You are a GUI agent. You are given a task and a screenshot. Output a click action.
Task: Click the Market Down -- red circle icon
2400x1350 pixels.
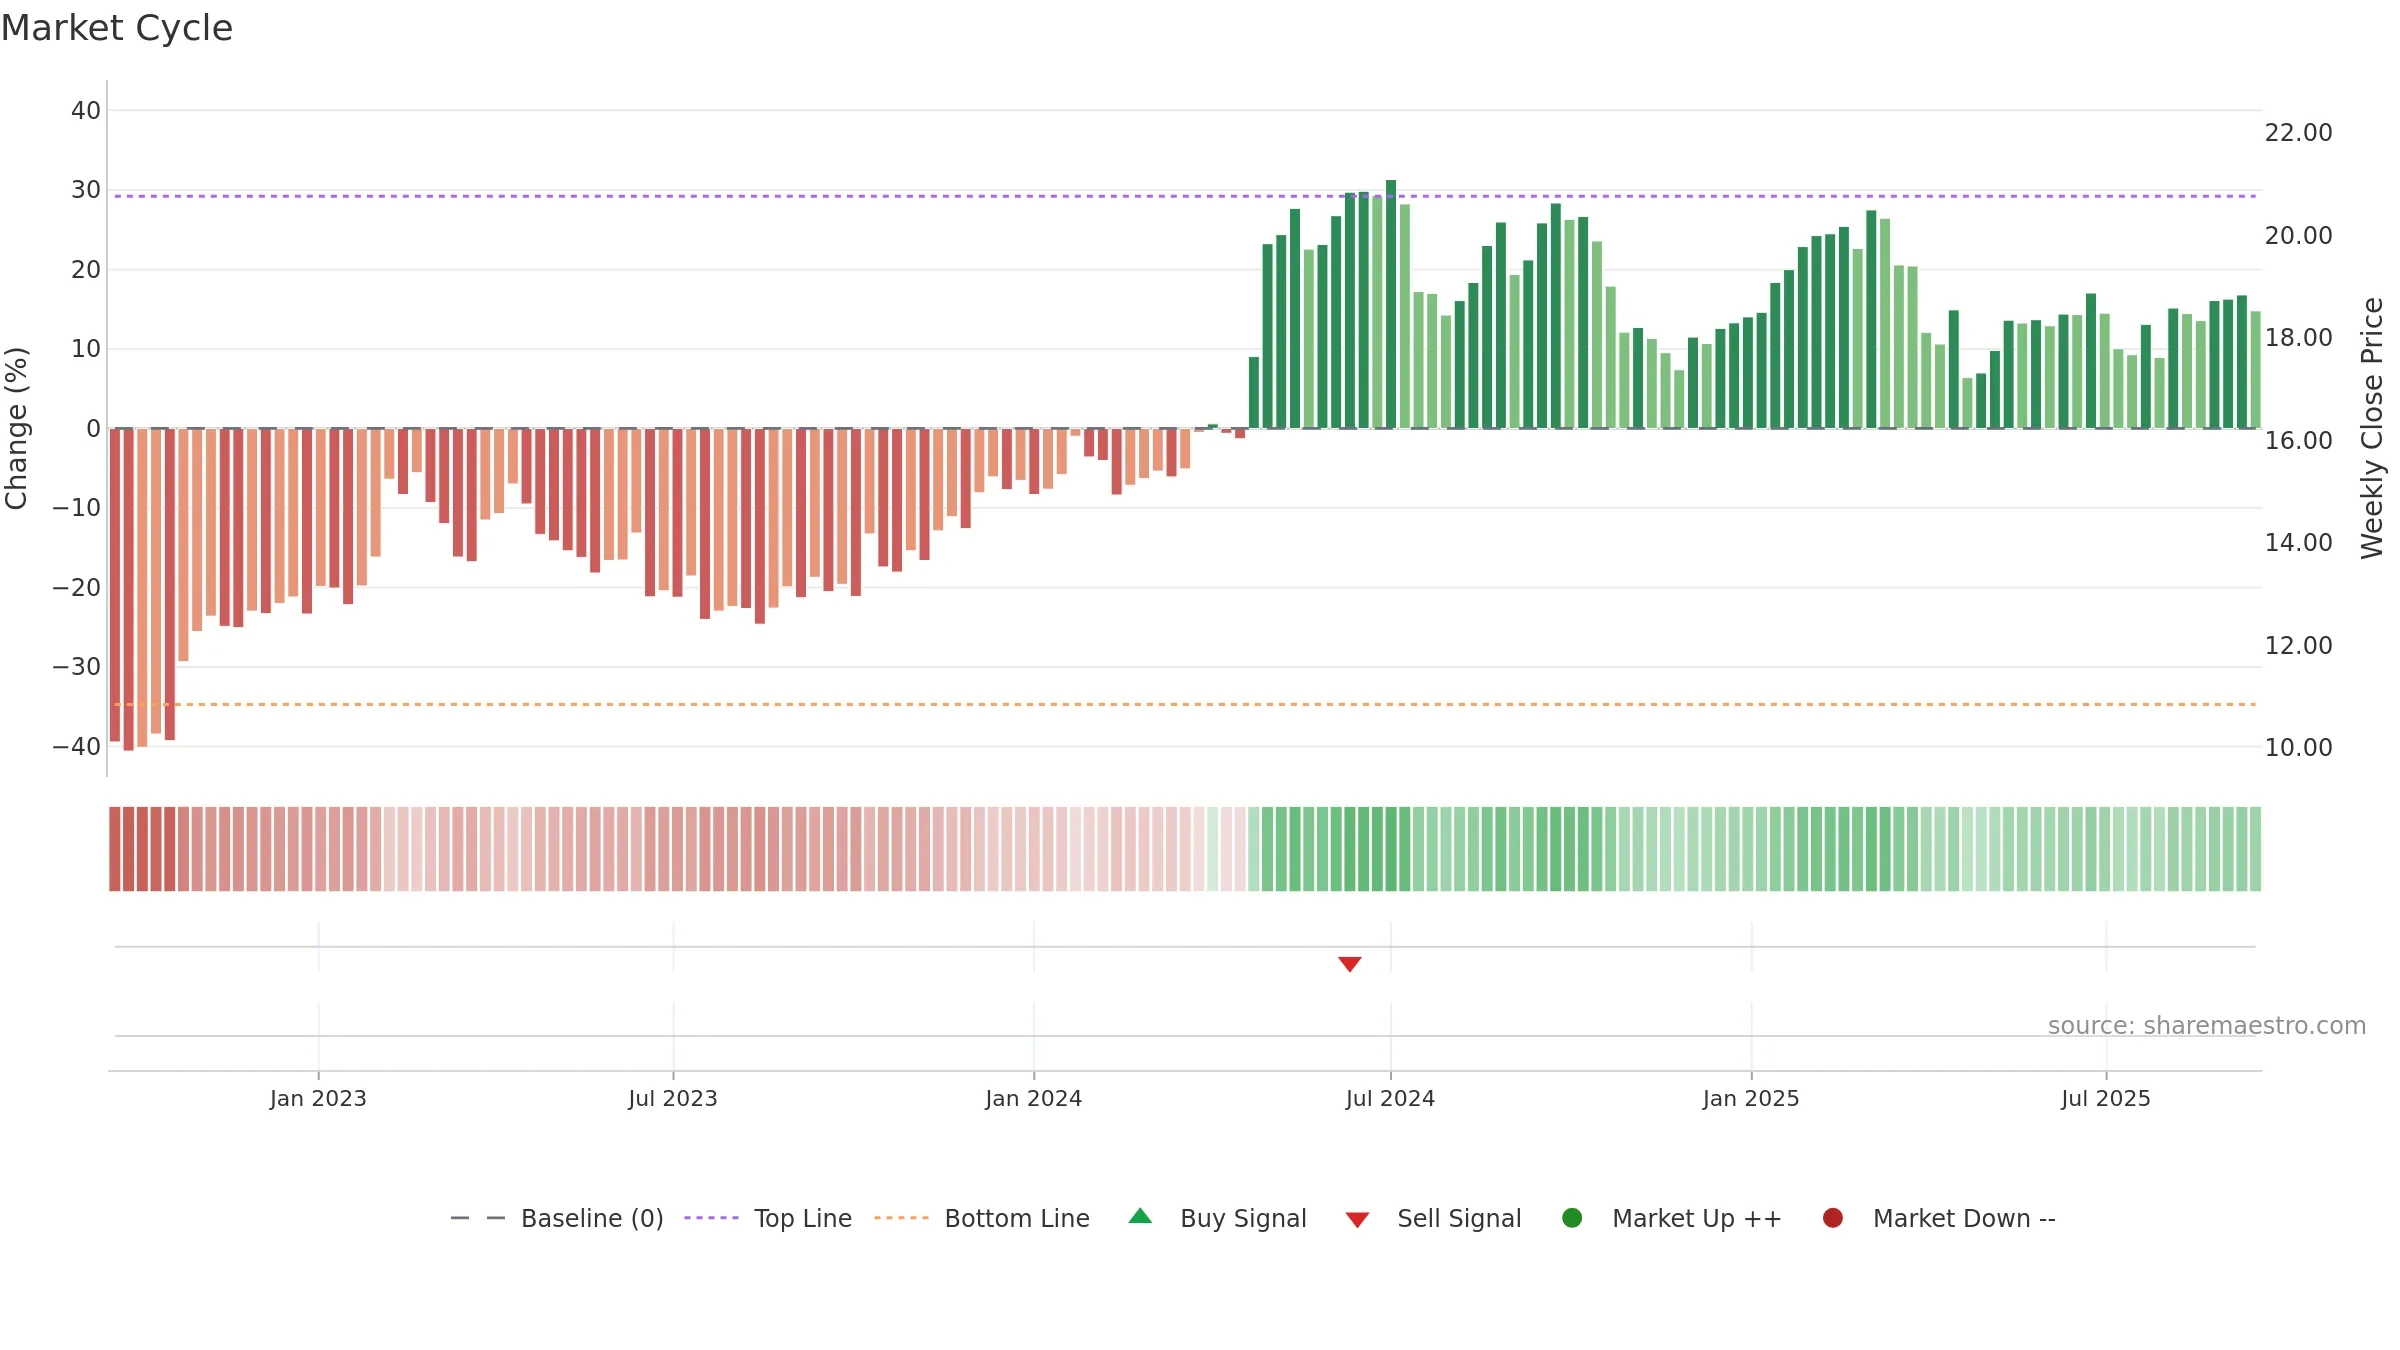tap(1833, 1218)
